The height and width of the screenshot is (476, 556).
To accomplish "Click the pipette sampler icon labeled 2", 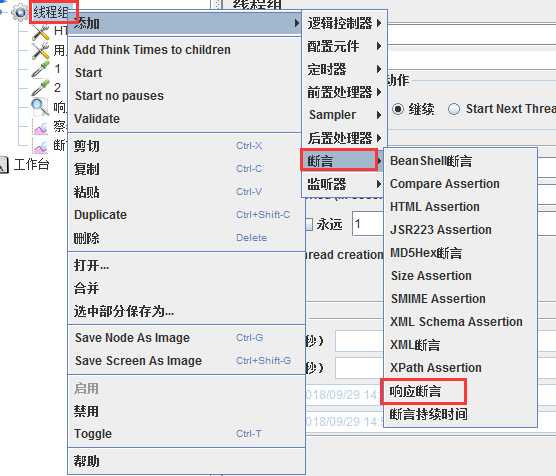I will click(40, 88).
